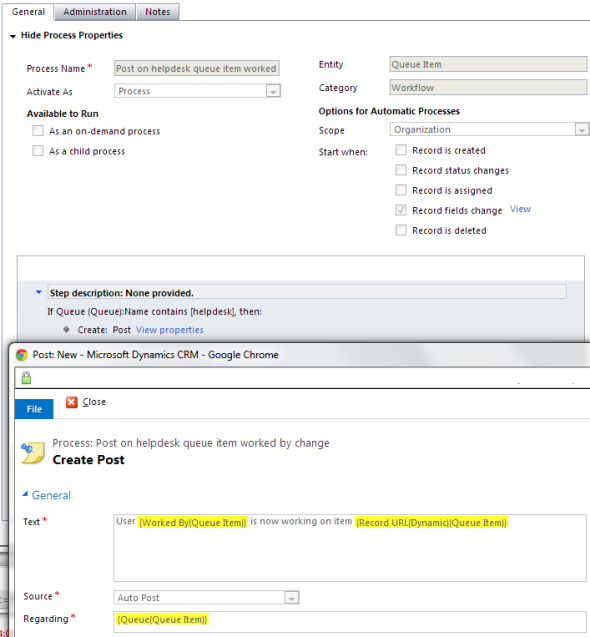
Task: Open the File menu in Post window
Action: tap(34, 409)
